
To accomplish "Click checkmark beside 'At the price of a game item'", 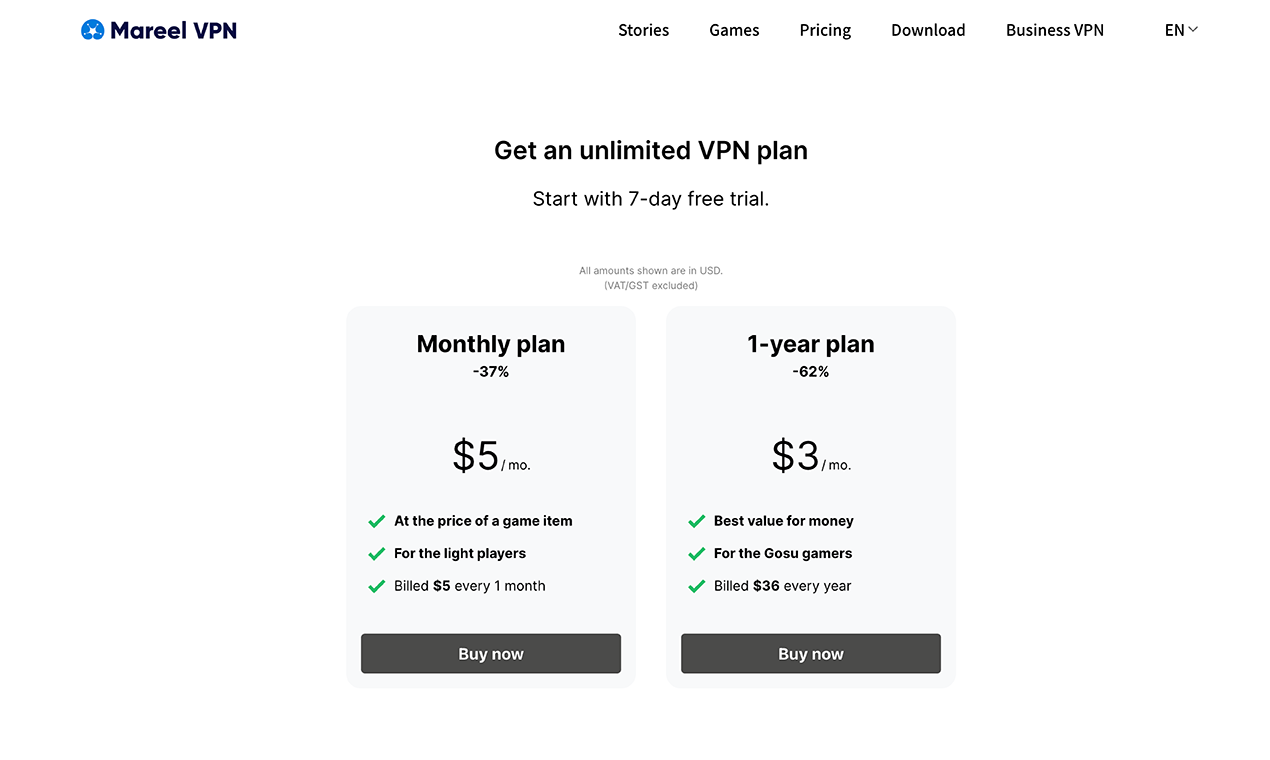I will point(377,521).
